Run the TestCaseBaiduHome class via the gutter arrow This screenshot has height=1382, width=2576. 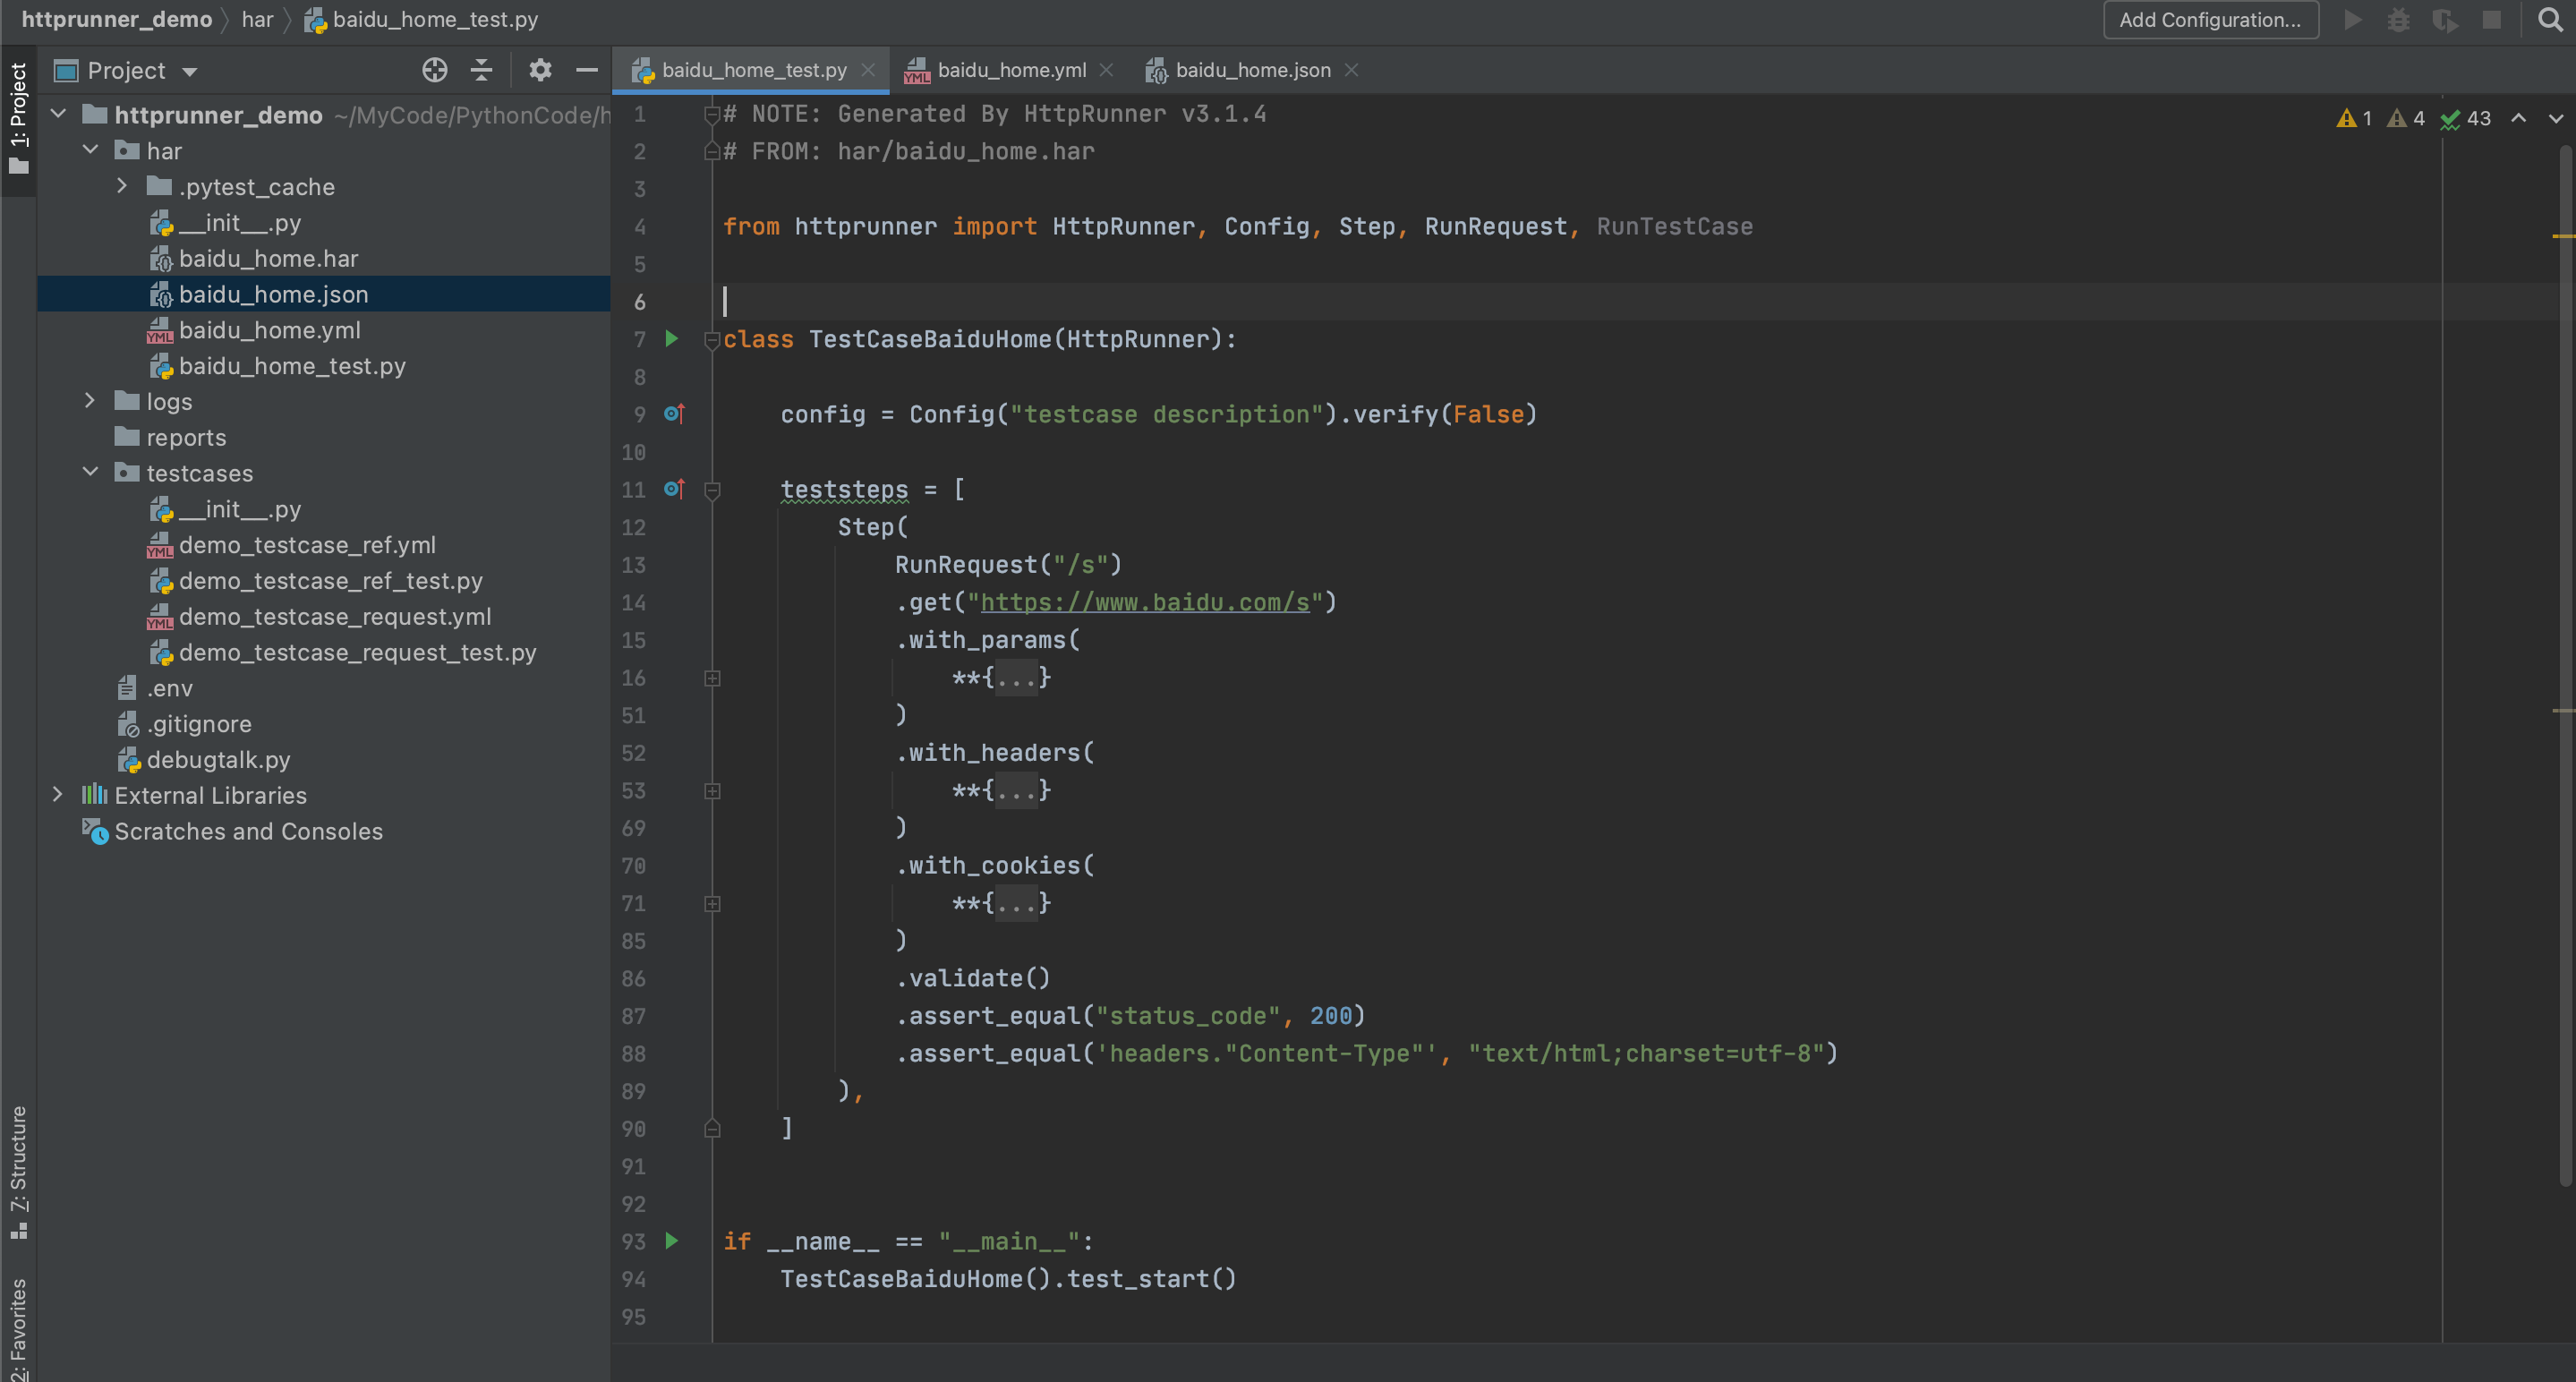672,339
